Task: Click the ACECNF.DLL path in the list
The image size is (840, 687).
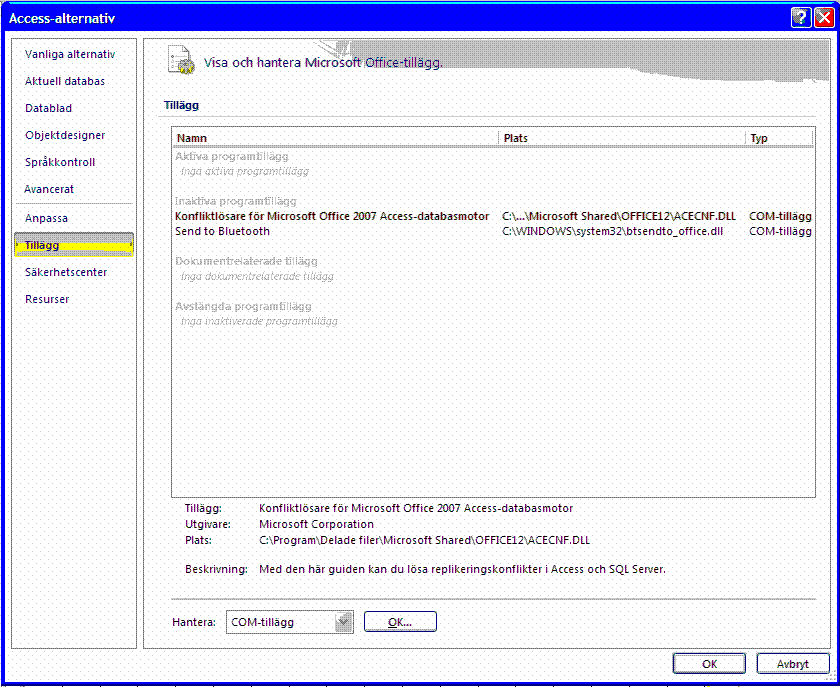Action: tap(619, 216)
